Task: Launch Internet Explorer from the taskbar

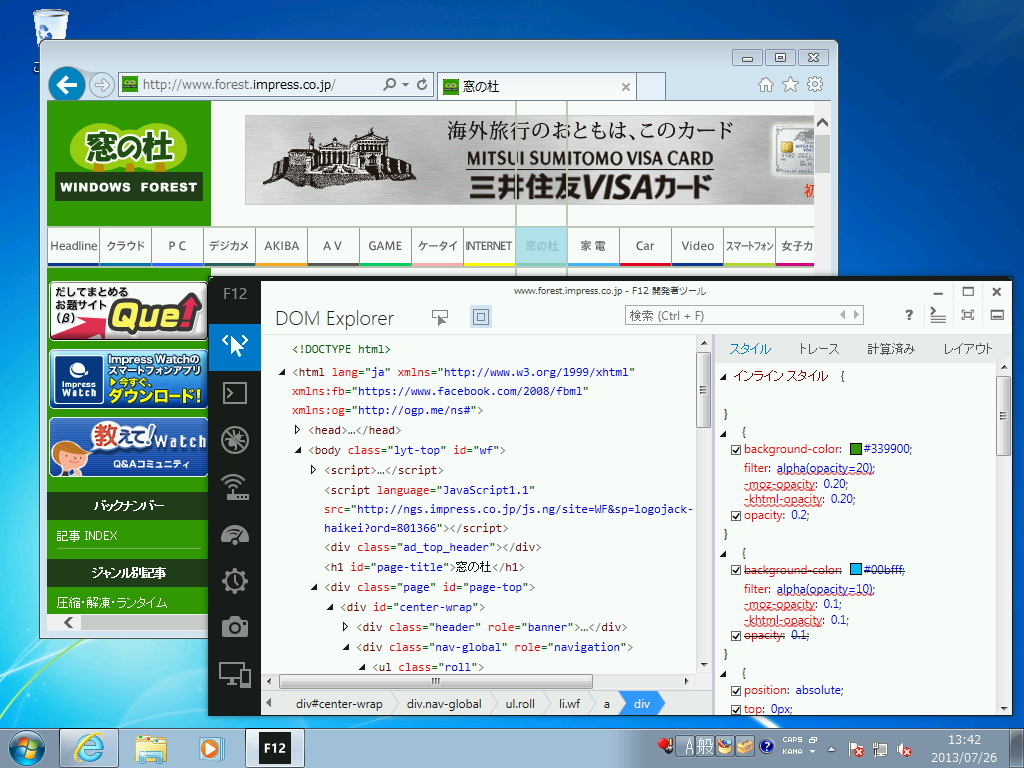Action: tap(89, 748)
